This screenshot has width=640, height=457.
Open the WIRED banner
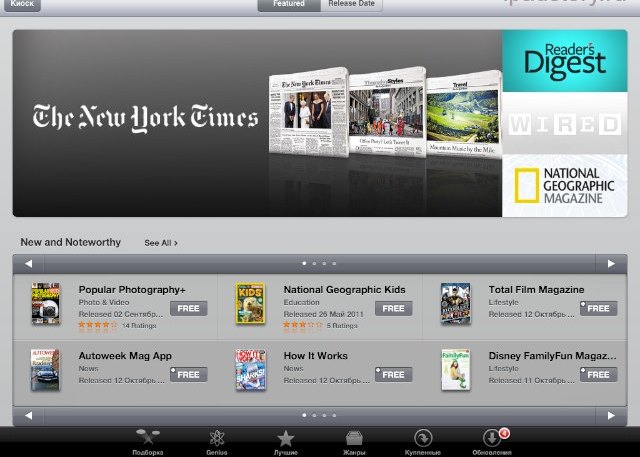(x=564, y=123)
